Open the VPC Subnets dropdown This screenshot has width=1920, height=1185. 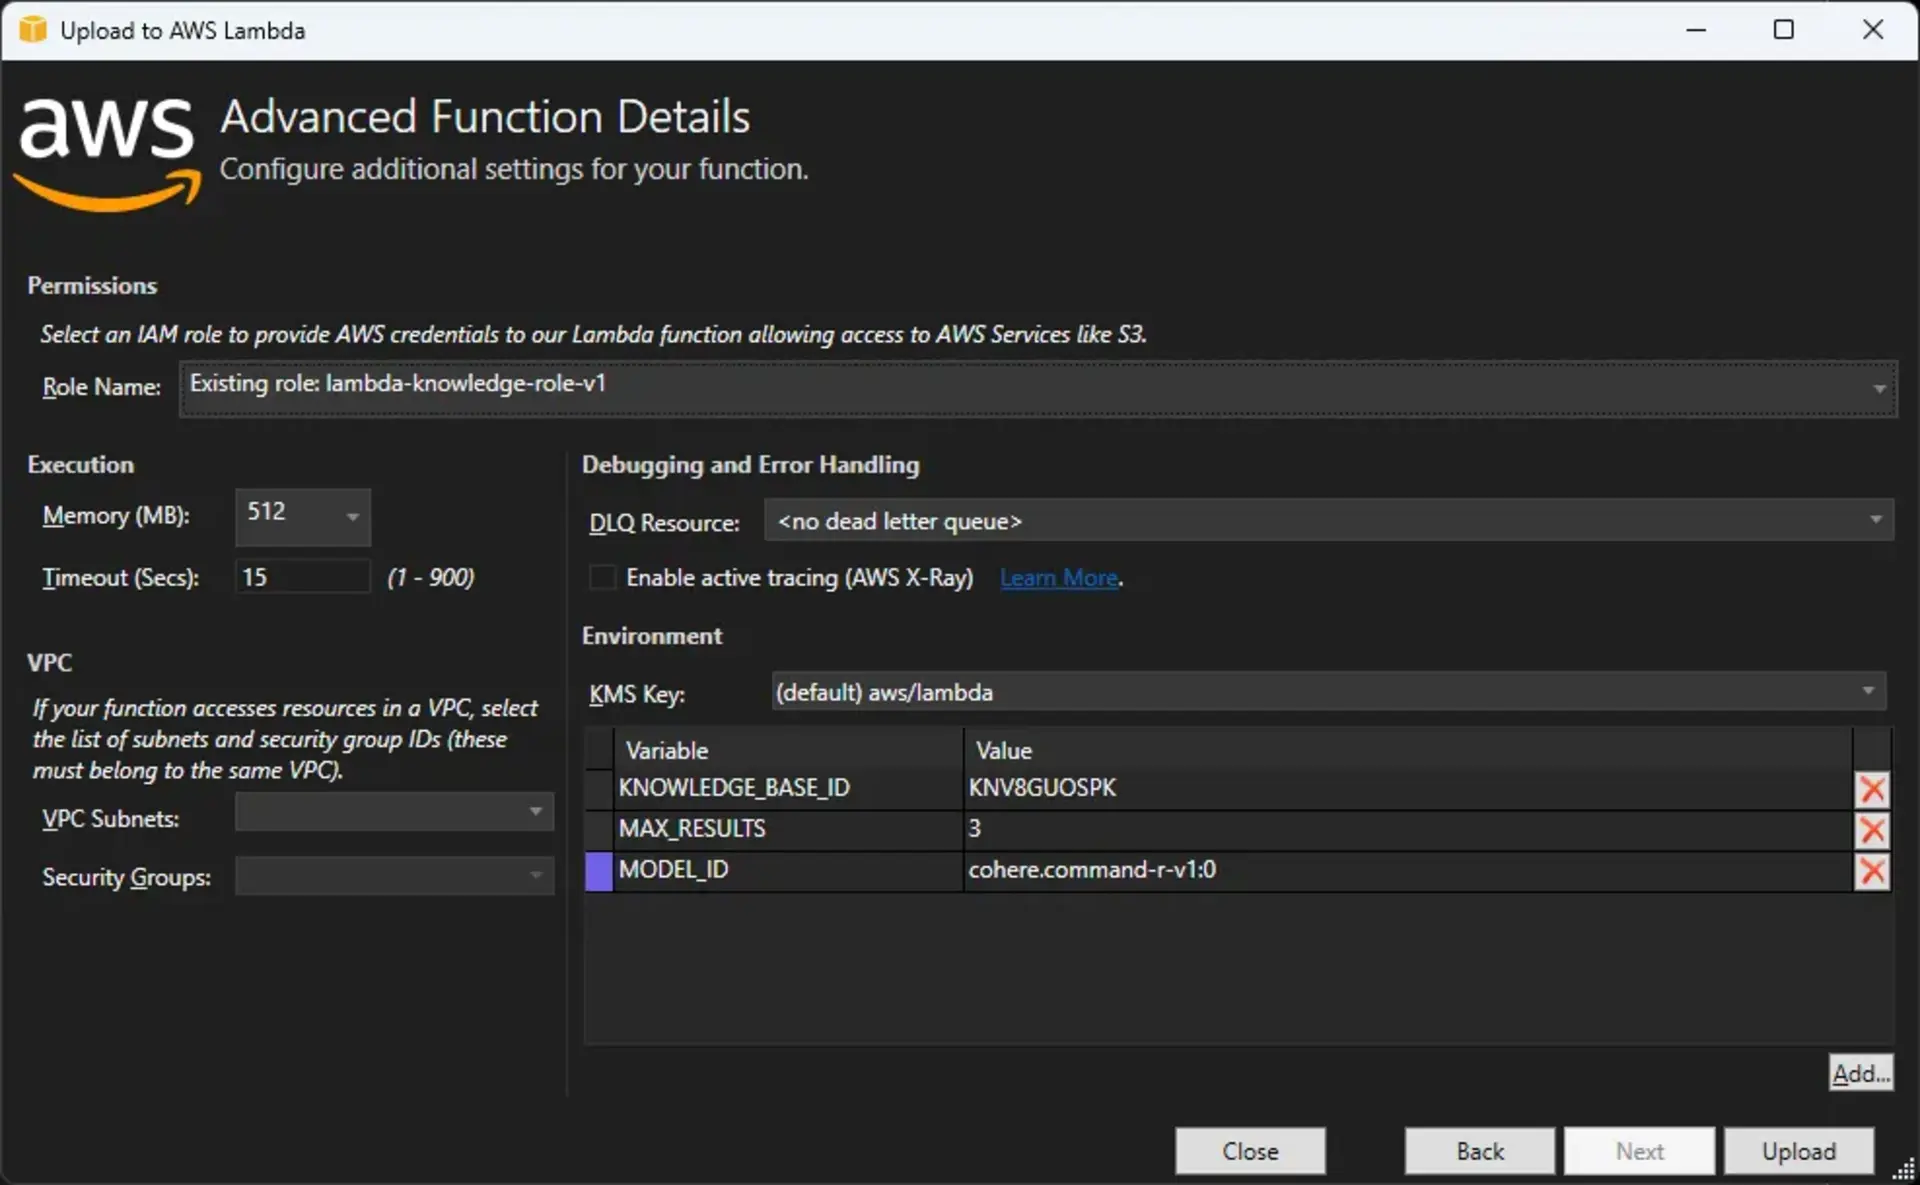pyautogui.click(x=535, y=812)
